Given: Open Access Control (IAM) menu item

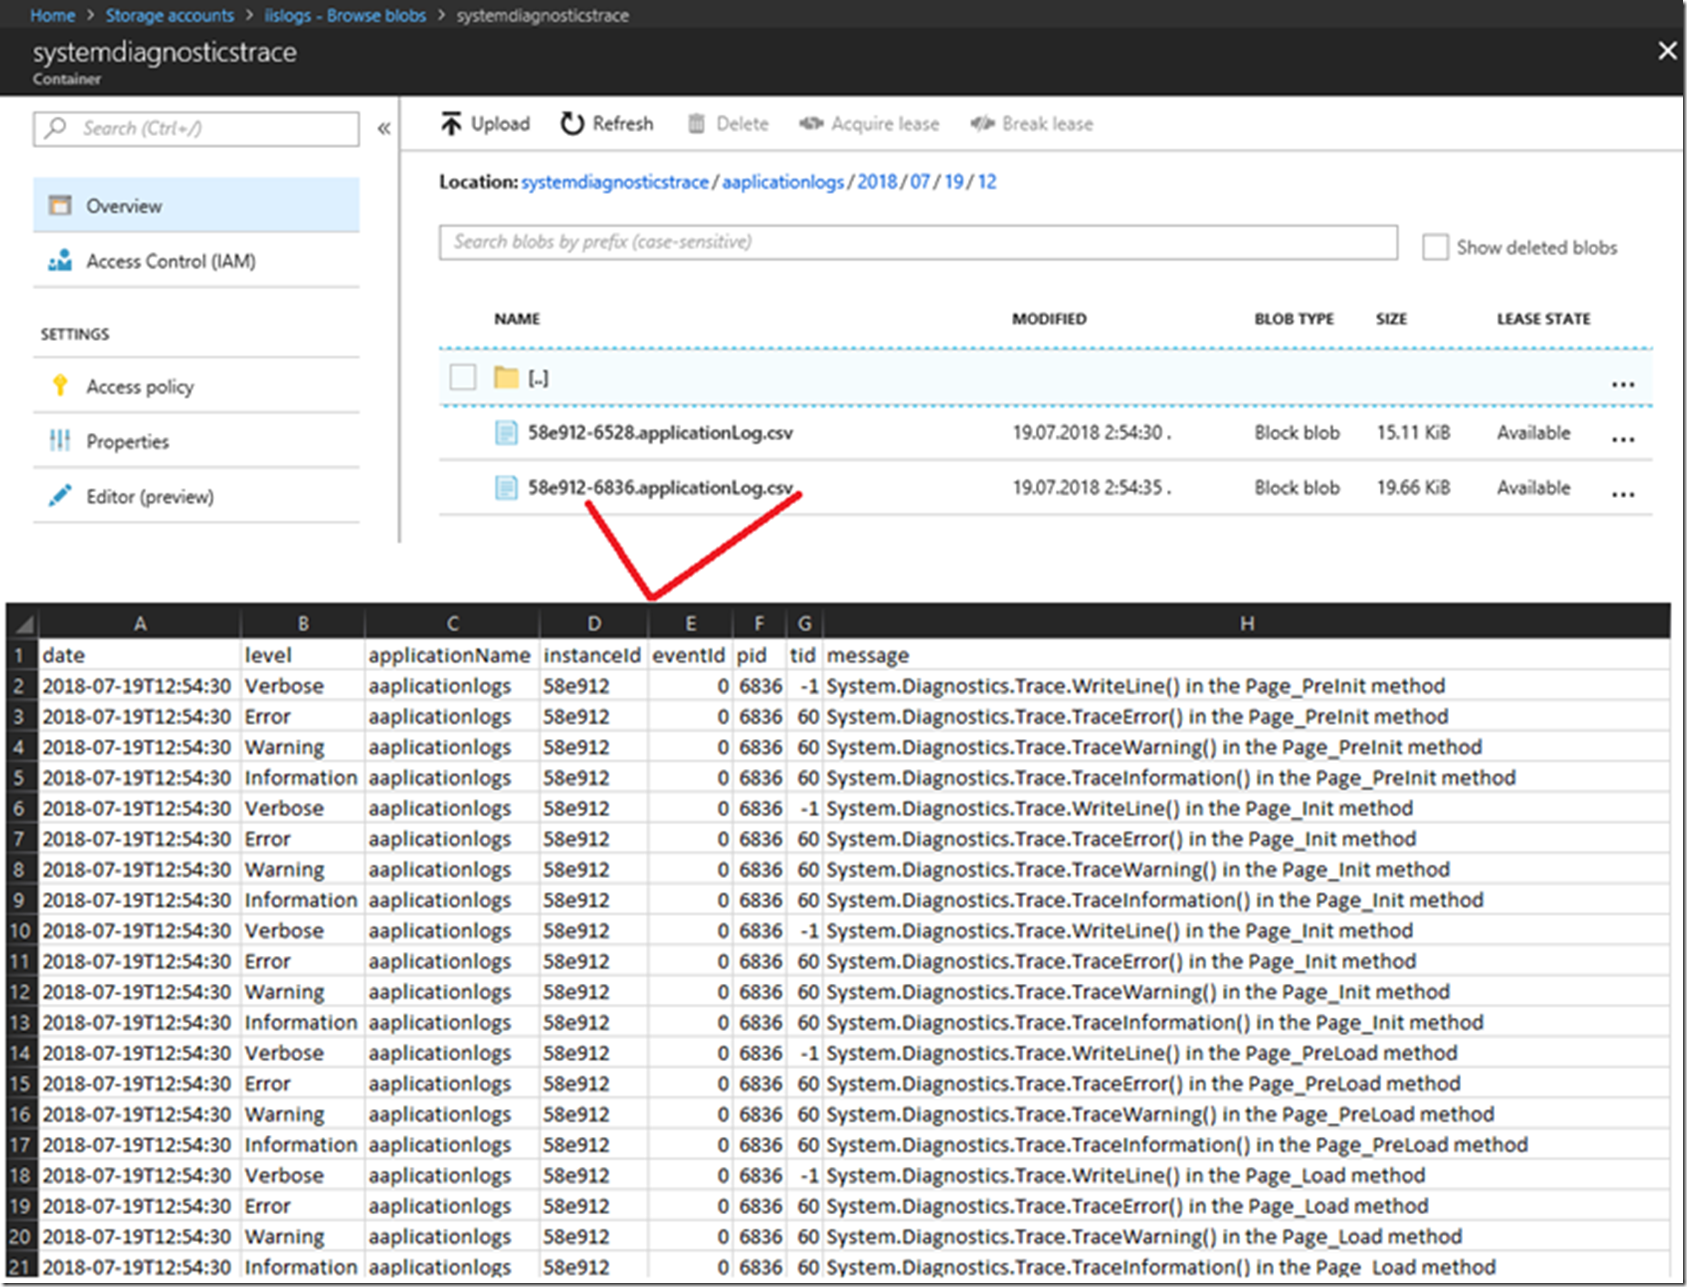Looking at the screenshot, I should click(196, 260).
